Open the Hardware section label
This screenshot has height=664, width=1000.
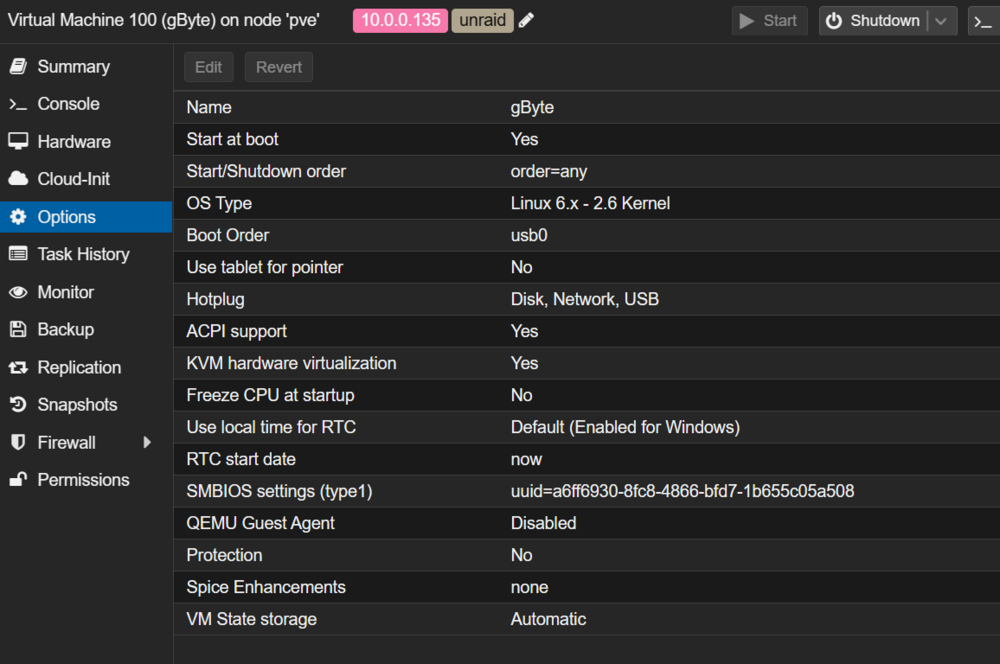coord(74,142)
